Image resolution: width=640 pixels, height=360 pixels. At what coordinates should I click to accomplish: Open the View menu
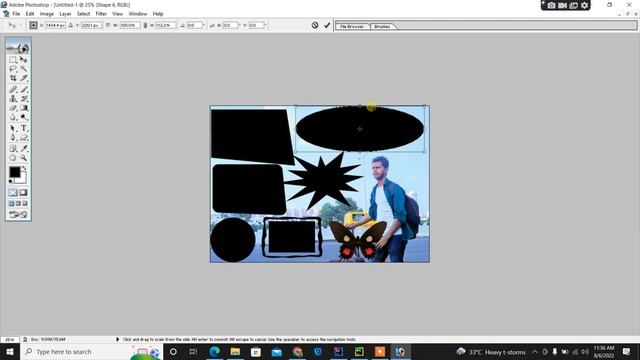(118, 14)
